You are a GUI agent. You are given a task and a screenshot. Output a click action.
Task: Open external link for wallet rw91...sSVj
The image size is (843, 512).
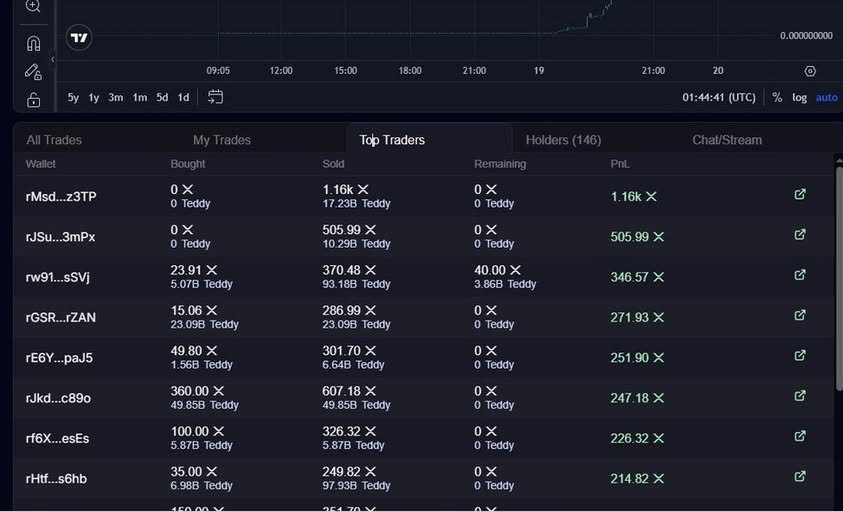[800, 275]
